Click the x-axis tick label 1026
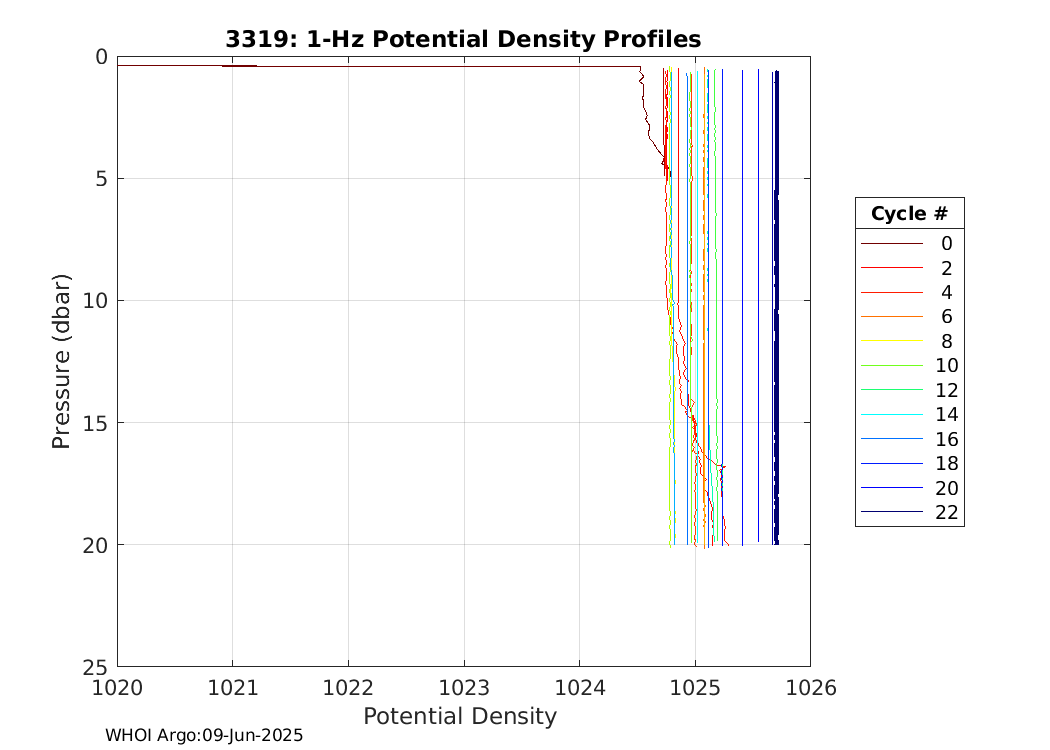The image size is (1050, 750). [810, 688]
